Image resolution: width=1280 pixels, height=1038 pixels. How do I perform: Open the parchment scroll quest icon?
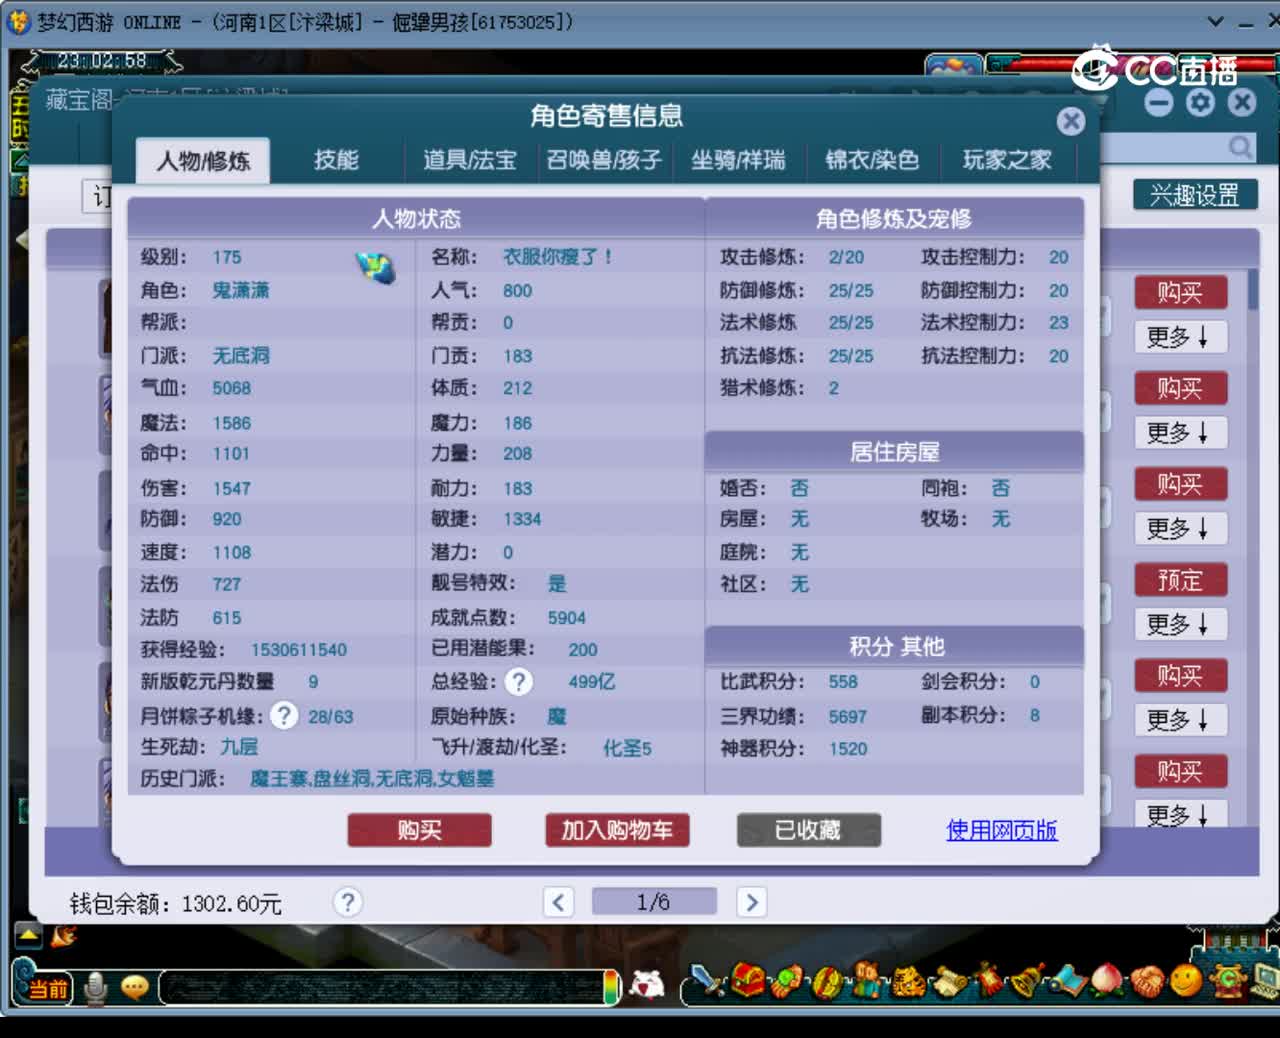950,982
